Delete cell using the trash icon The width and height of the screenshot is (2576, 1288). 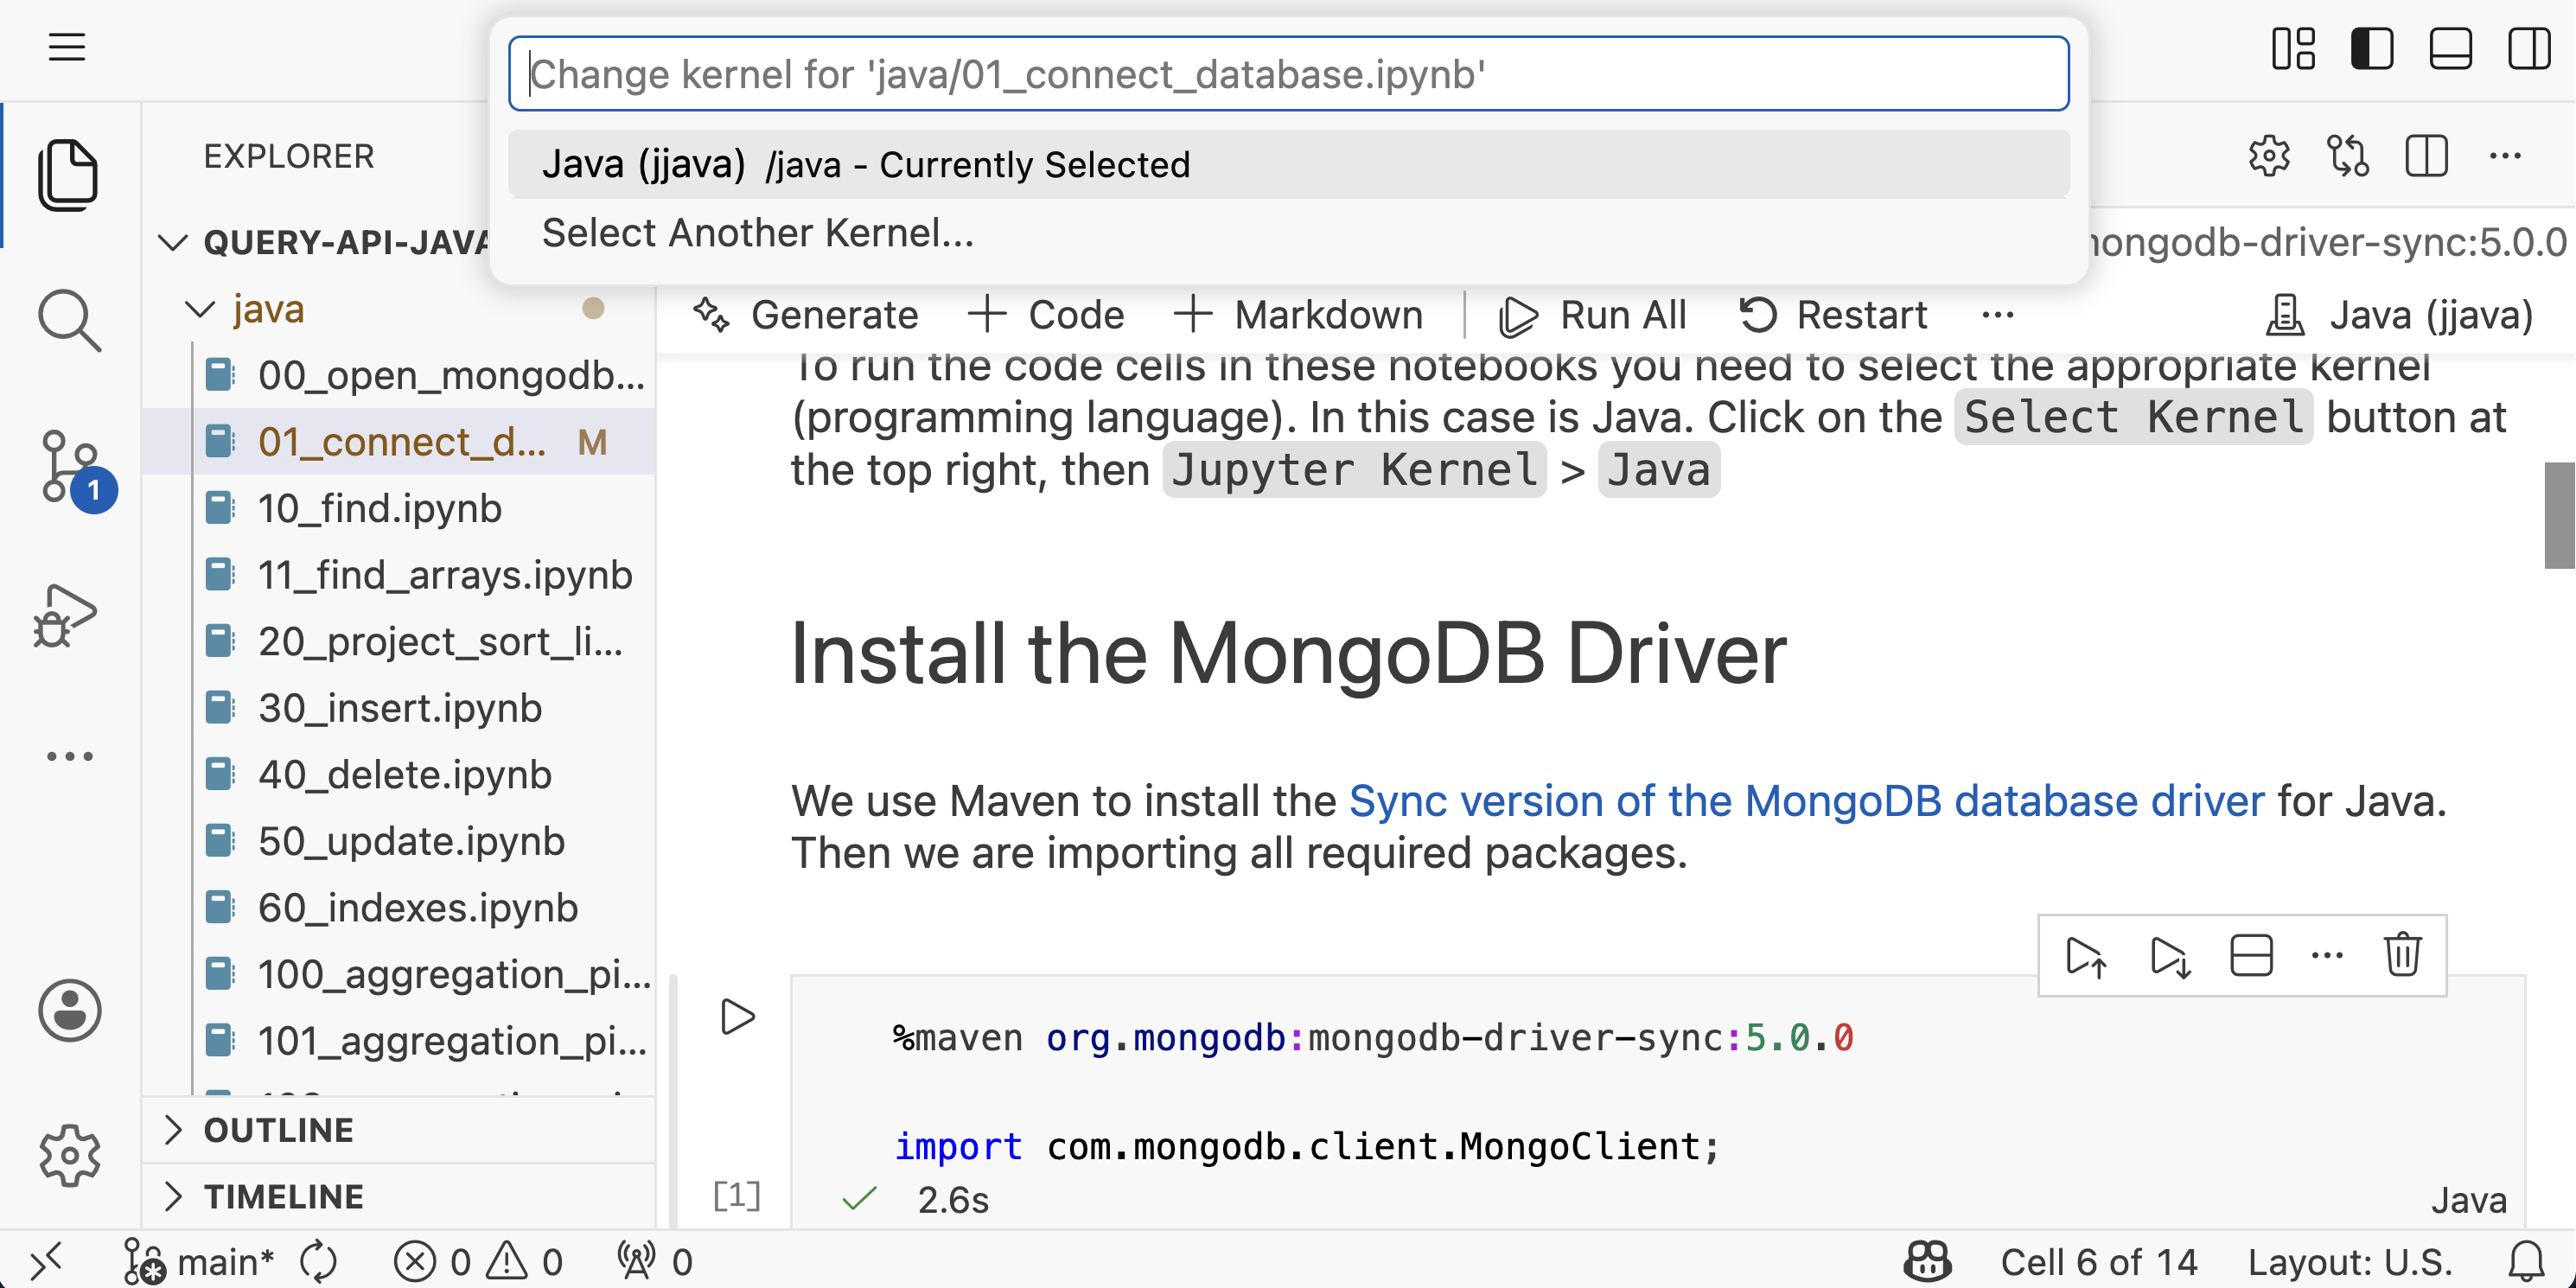[x=2402, y=955]
